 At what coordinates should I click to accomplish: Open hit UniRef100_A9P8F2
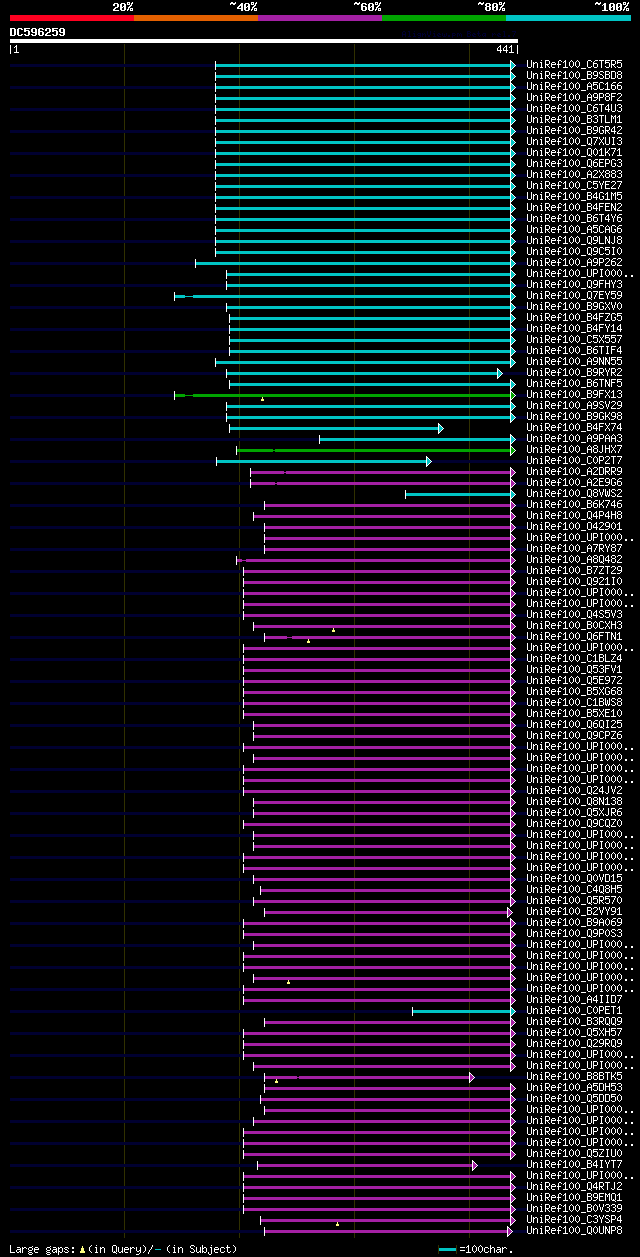tap(574, 97)
